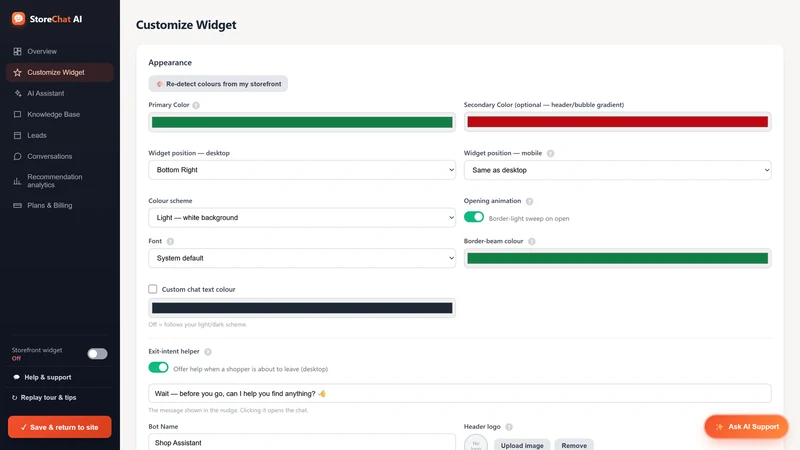Click the Opening animation help icon
The width and height of the screenshot is (800, 450).
(x=530, y=201)
